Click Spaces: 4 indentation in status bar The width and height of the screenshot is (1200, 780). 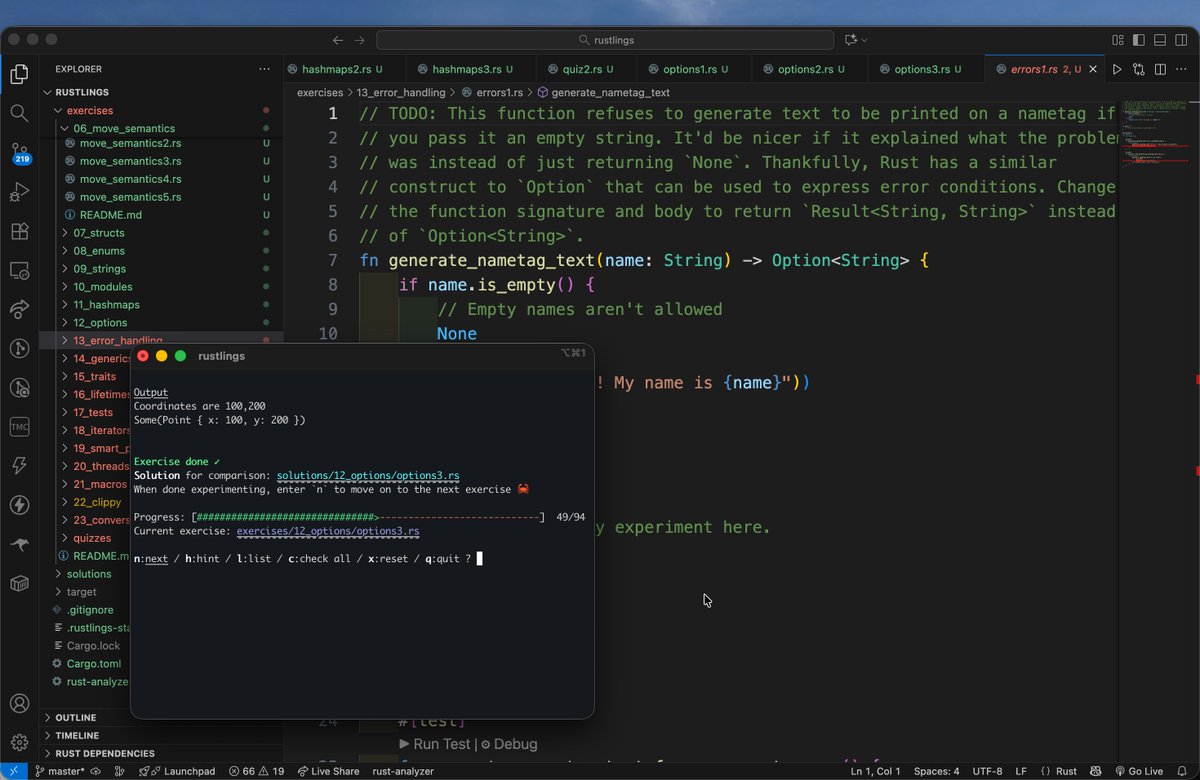click(936, 771)
